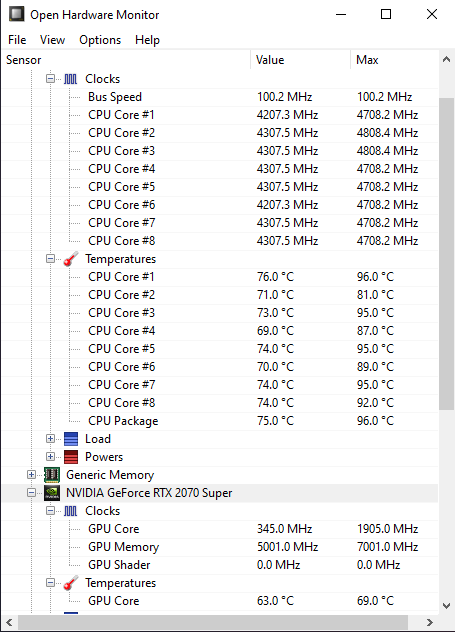
Task: Click the CPU Temperatures thermometer icon
Action: 71,259
